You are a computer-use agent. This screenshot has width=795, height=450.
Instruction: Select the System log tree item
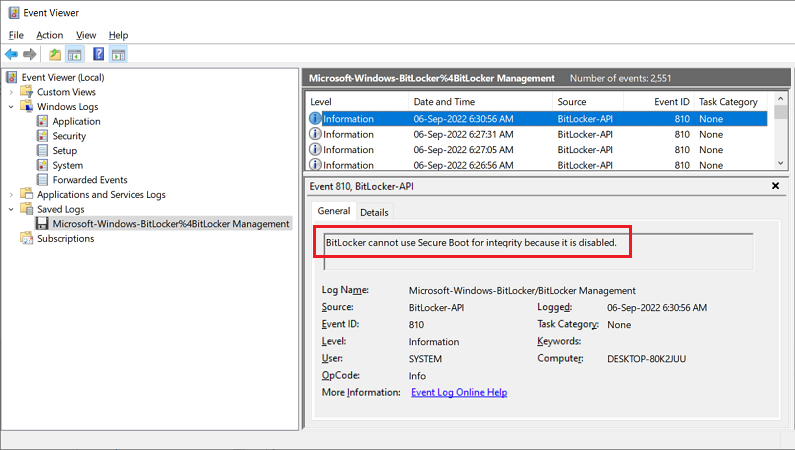click(x=68, y=165)
